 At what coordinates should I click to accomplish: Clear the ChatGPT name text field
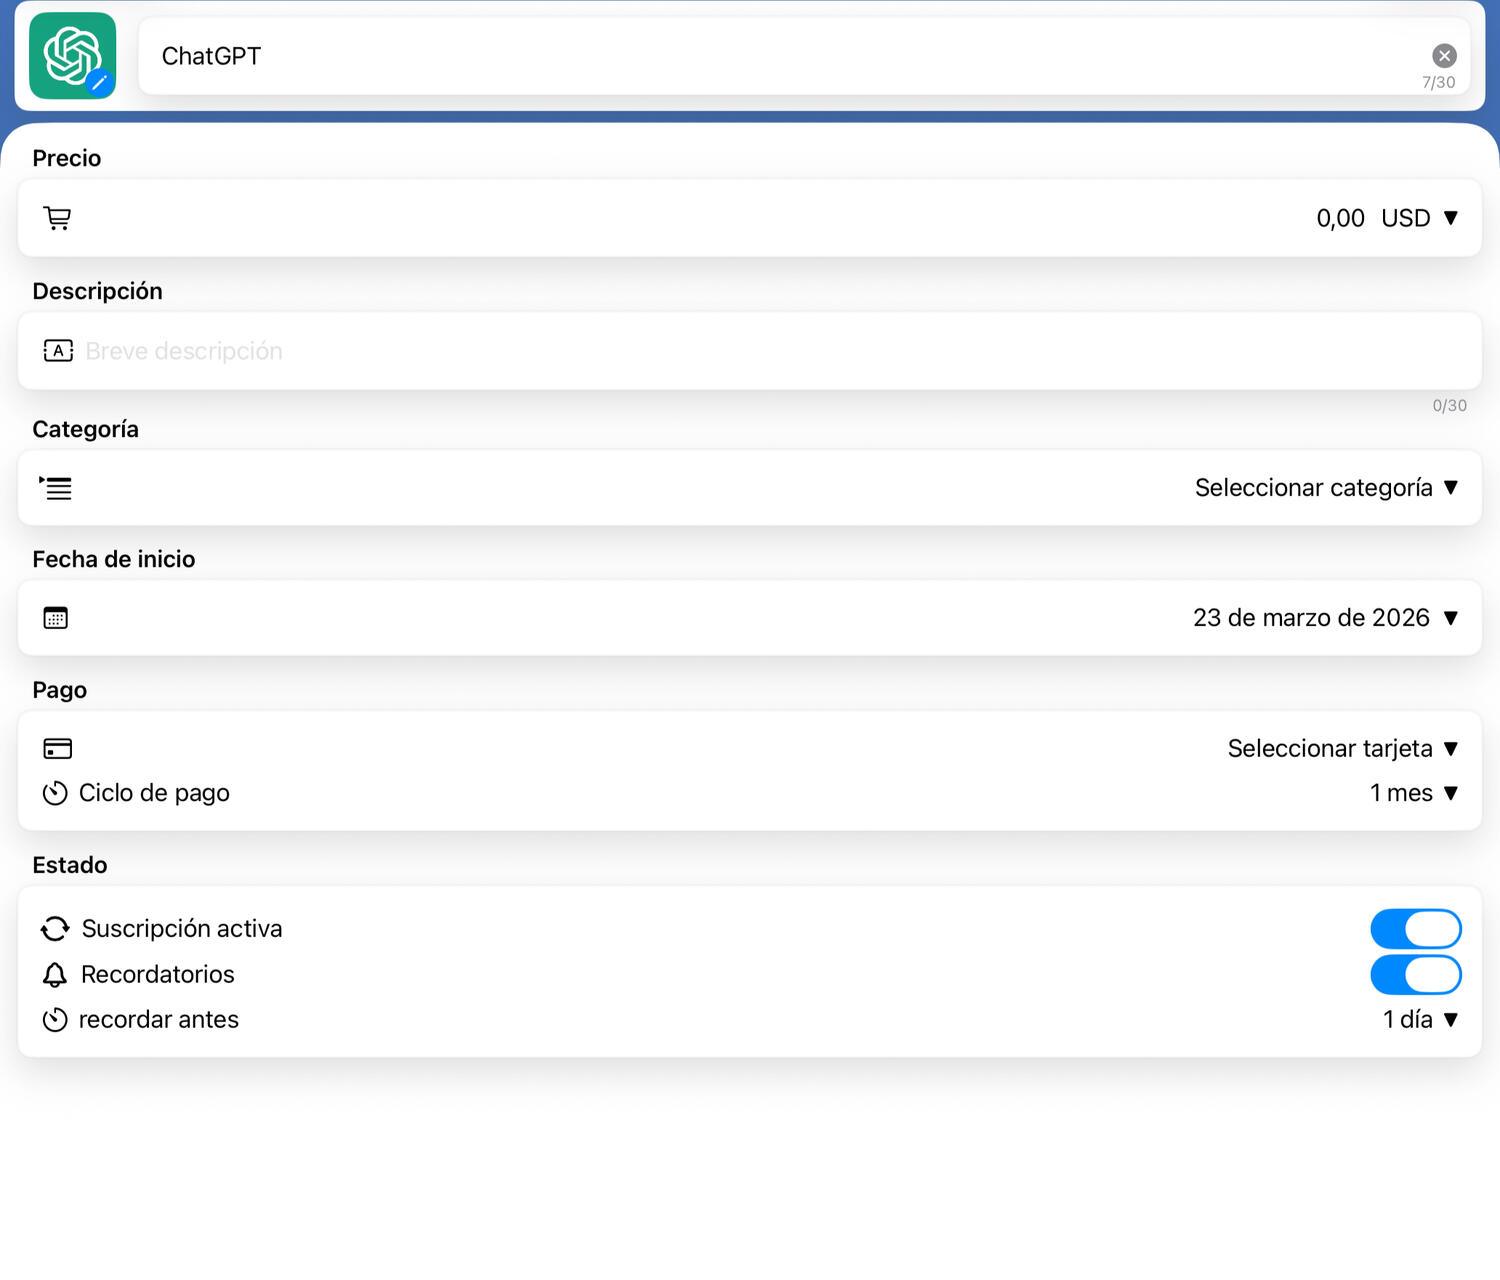pyautogui.click(x=1443, y=56)
